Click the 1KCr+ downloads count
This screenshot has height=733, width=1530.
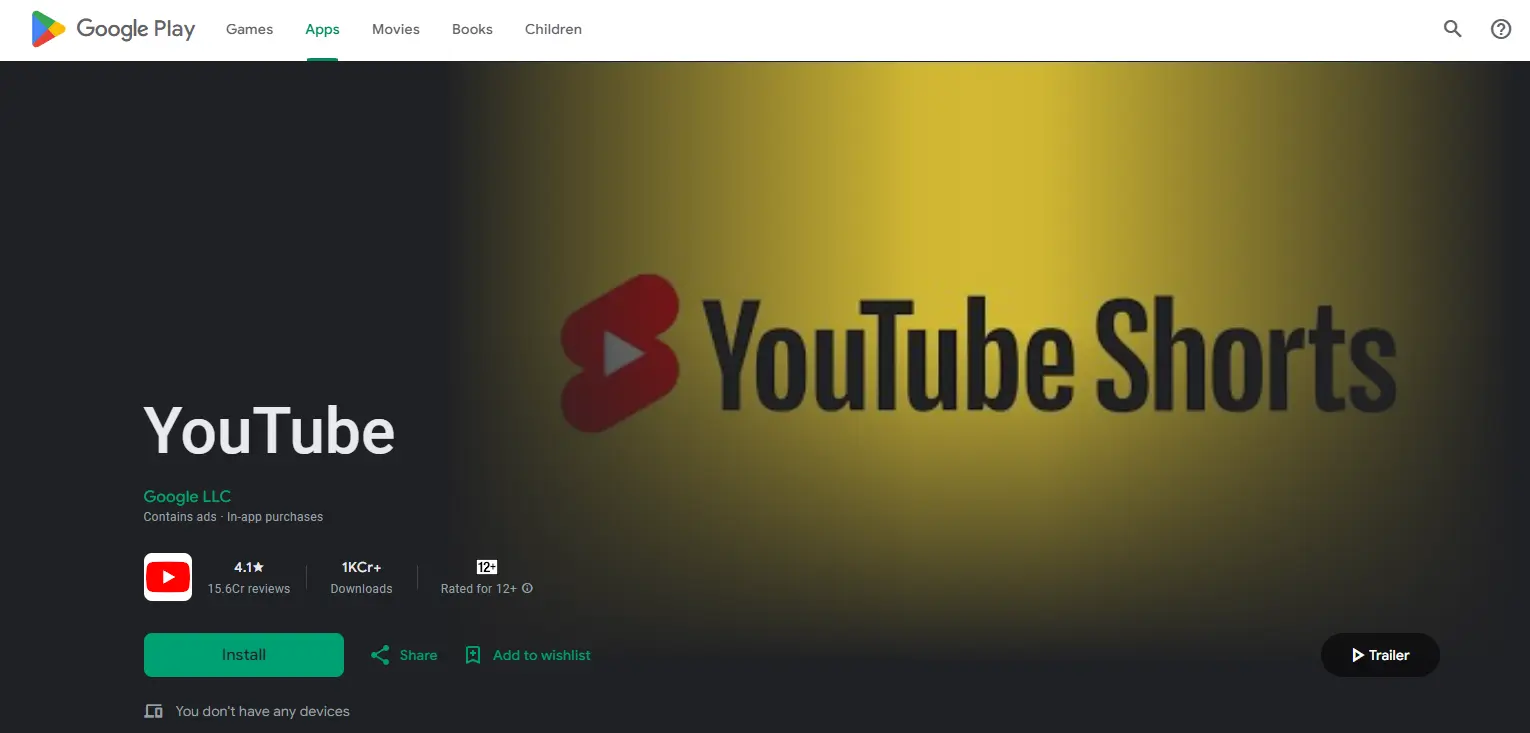pyautogui.click(x=361, y=567)
